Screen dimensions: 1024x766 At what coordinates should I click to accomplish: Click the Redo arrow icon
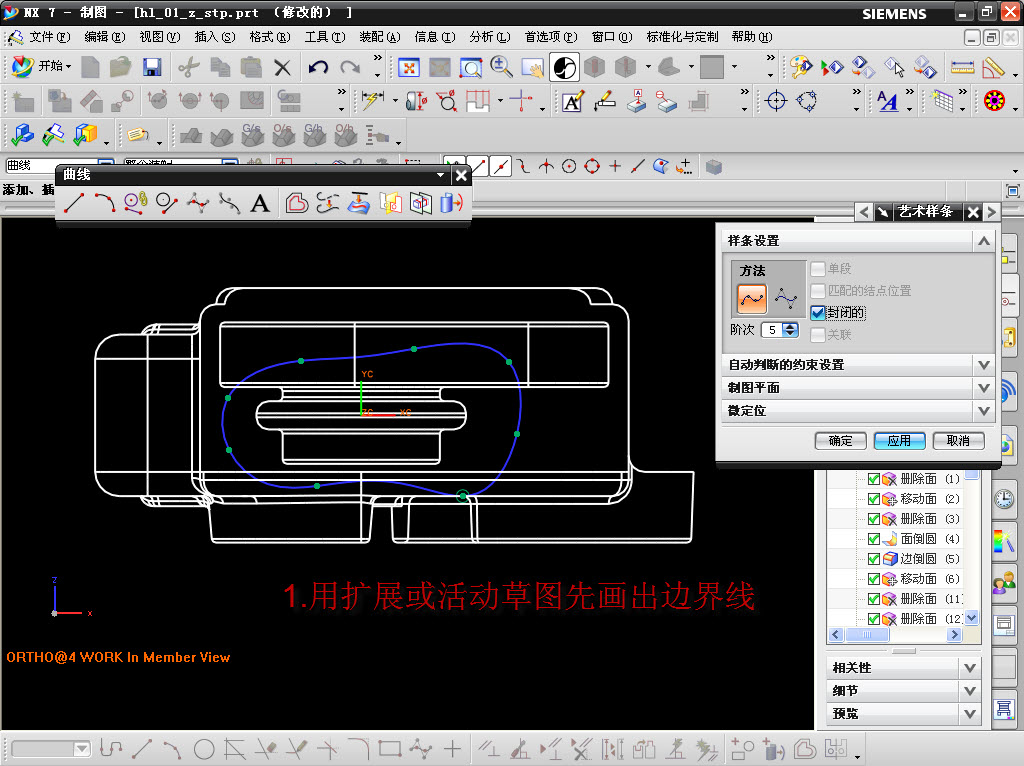(350, 67)
